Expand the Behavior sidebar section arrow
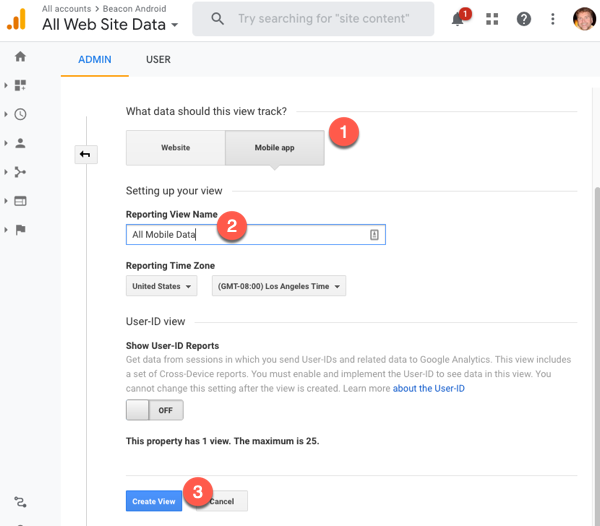Image resolution: width=600 pixels, height=526 pixels. tap(6, 201)
